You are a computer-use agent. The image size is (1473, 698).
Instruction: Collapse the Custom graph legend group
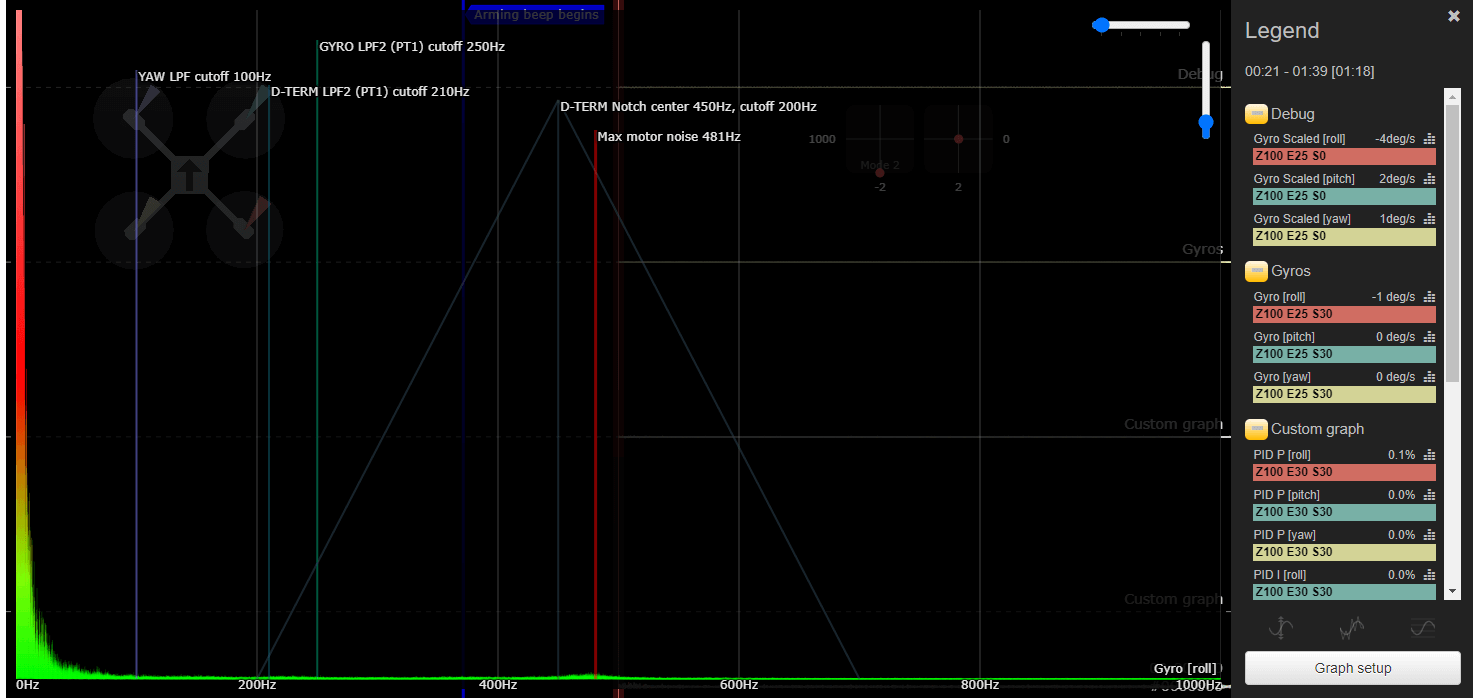1256,429
